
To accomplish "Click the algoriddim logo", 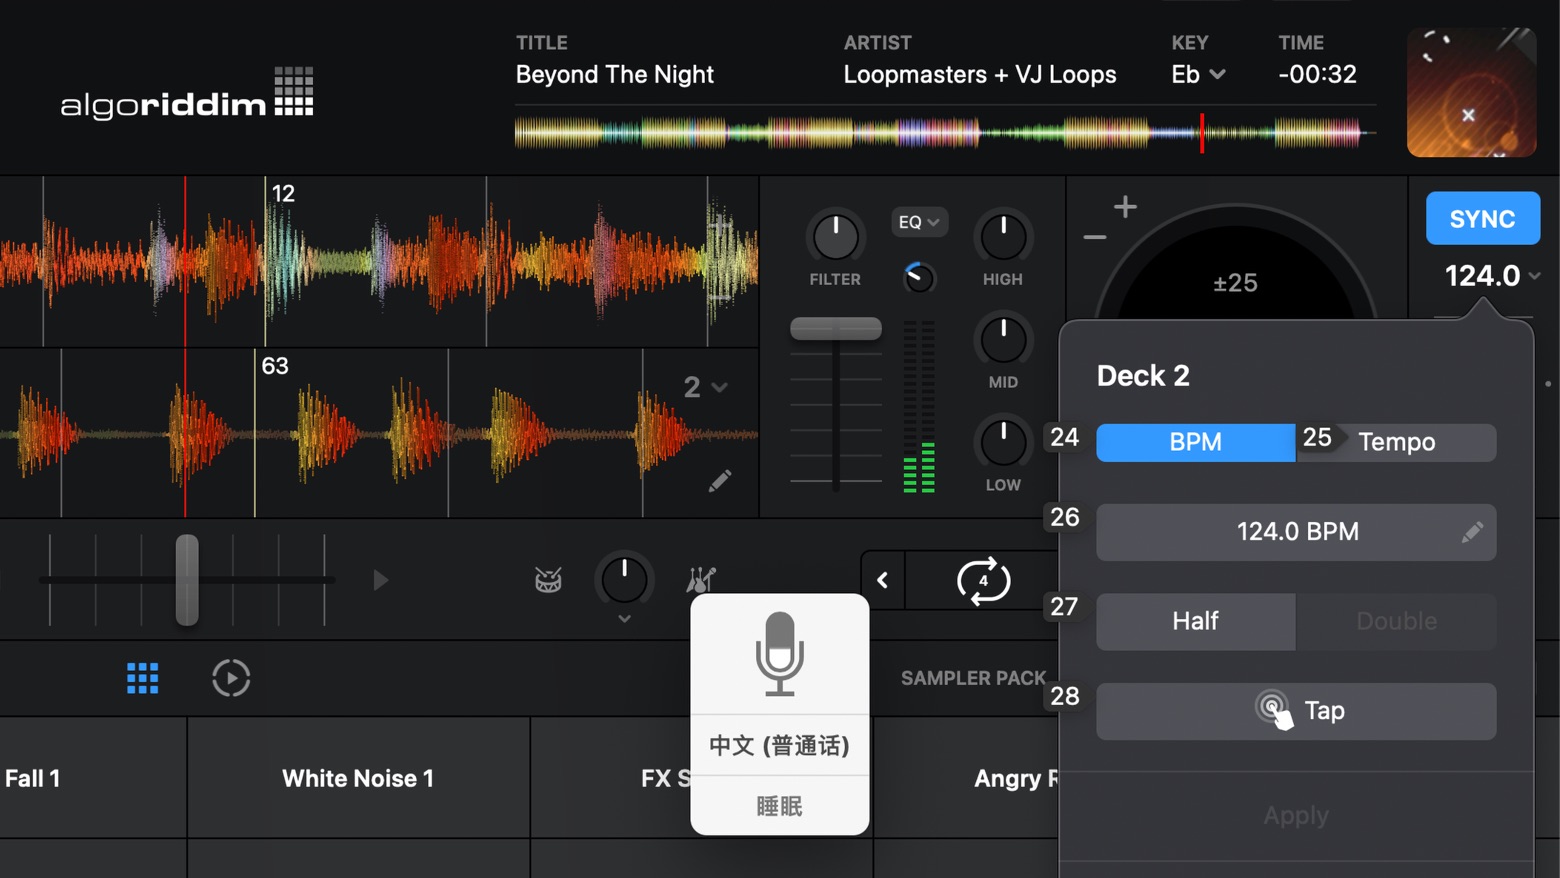I will pos(187,94).
